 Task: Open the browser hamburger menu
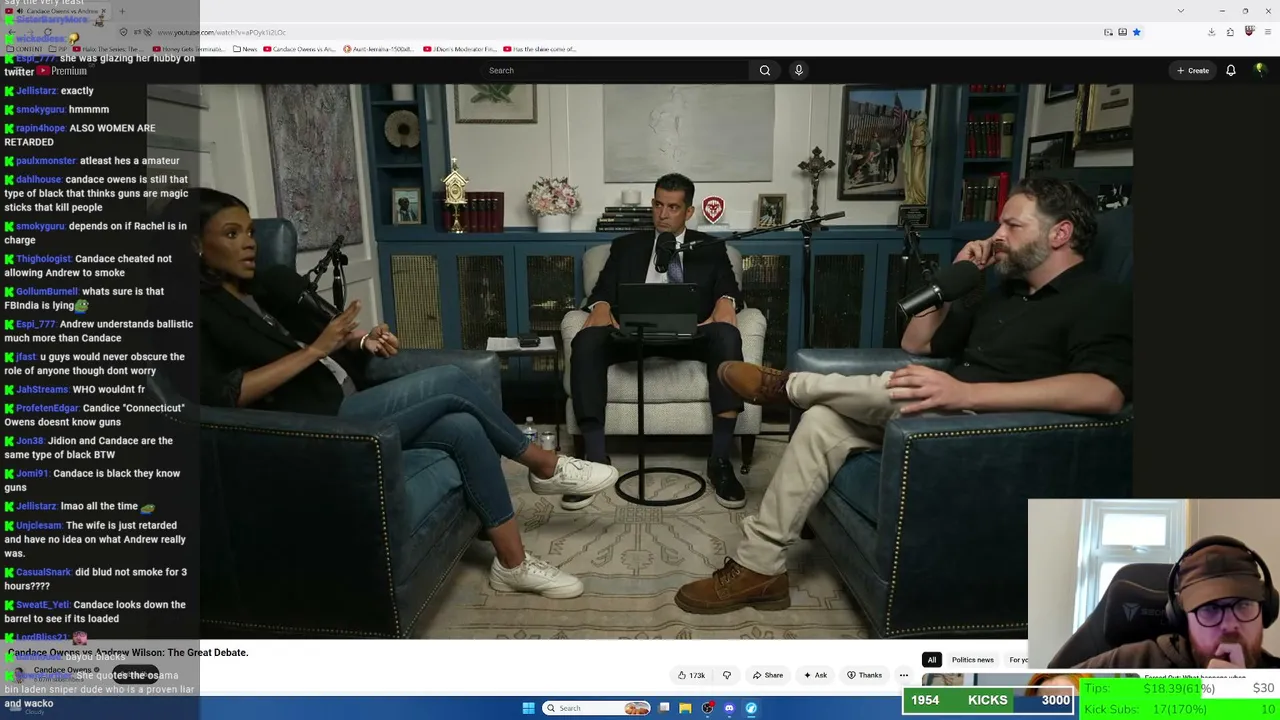(1267, 32)
